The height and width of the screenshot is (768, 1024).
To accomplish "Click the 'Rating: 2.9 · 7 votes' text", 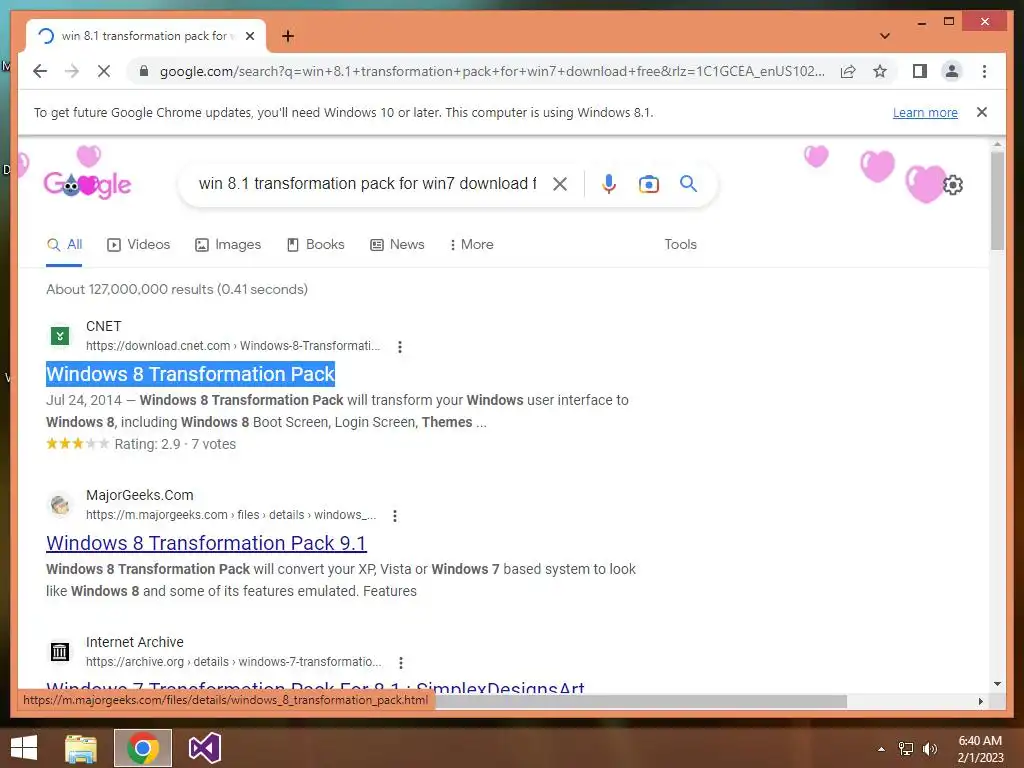I will click(175, 444).
